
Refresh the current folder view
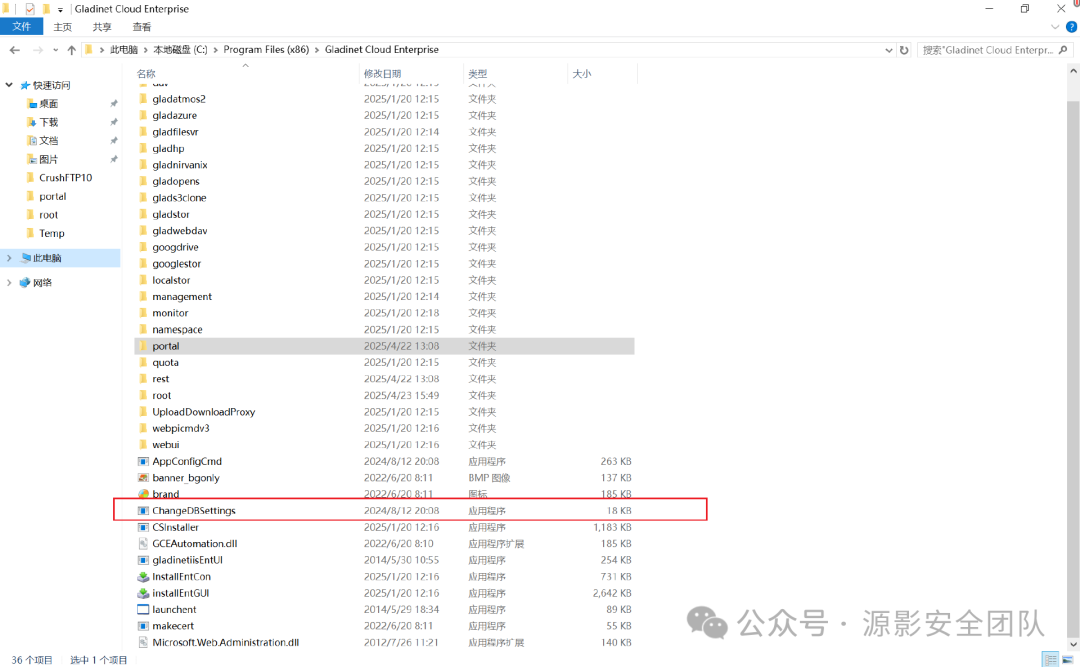pyautogui.click(x=904, y=50)
